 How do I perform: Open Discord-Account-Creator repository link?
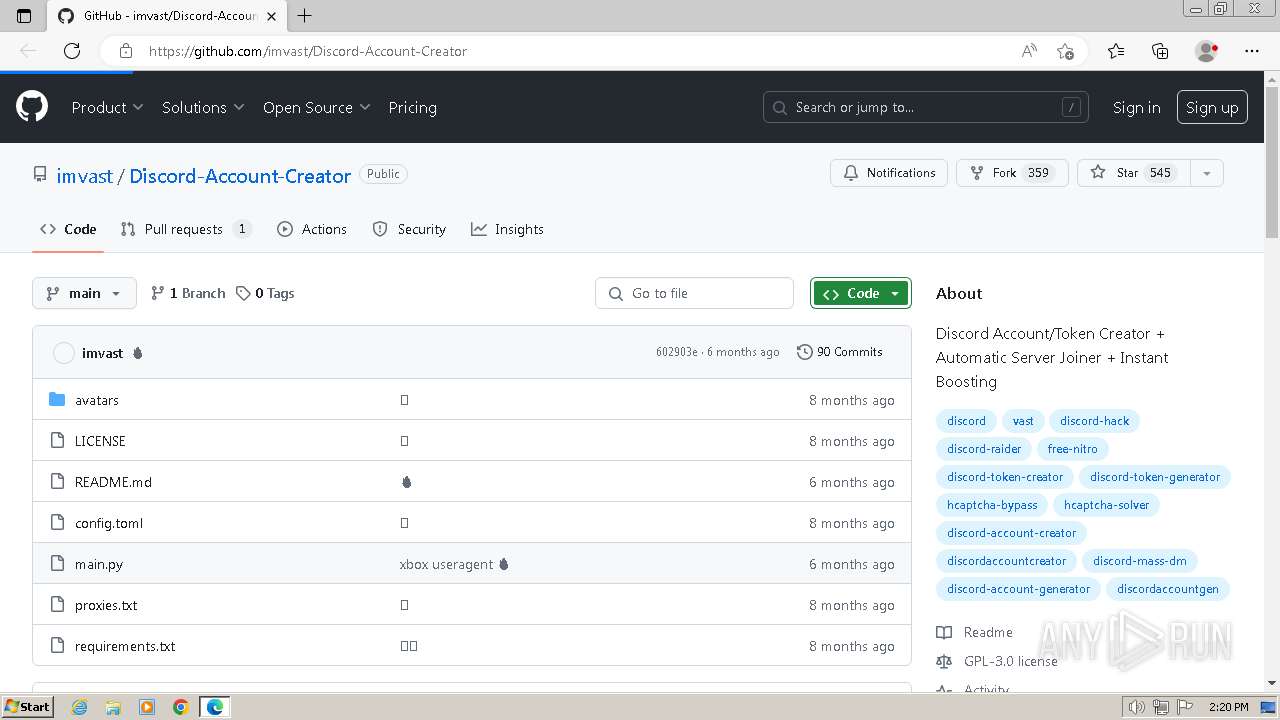click(240, 176)
